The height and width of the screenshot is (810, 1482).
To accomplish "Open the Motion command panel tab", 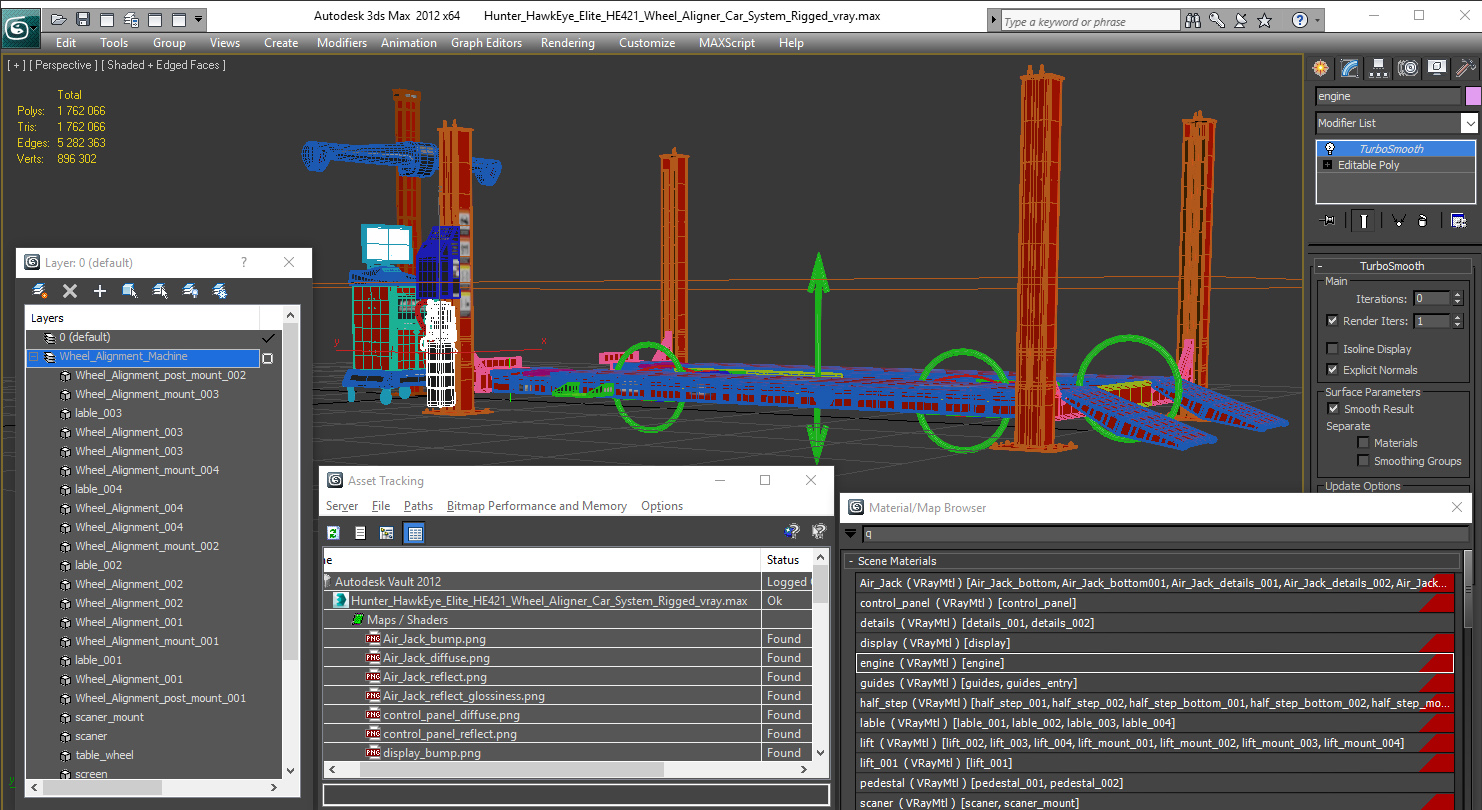I will tap(1408, 68).
